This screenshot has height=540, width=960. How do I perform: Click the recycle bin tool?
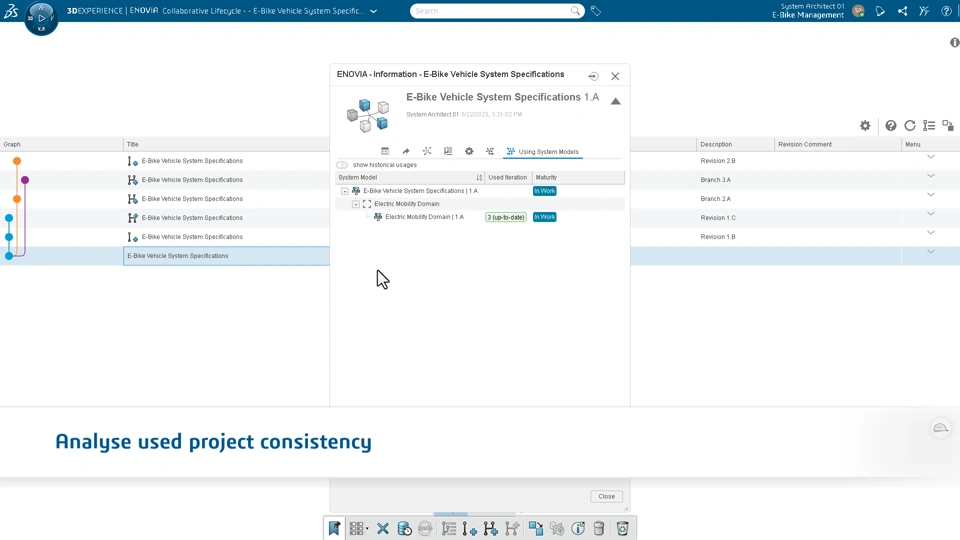pyautogui.click(x=622, y=528)
